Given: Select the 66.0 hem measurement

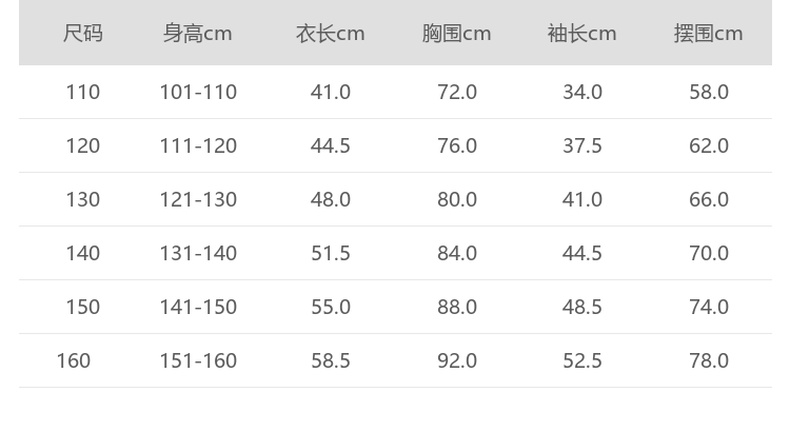Looking at the screenshot, I should [708, 200].
